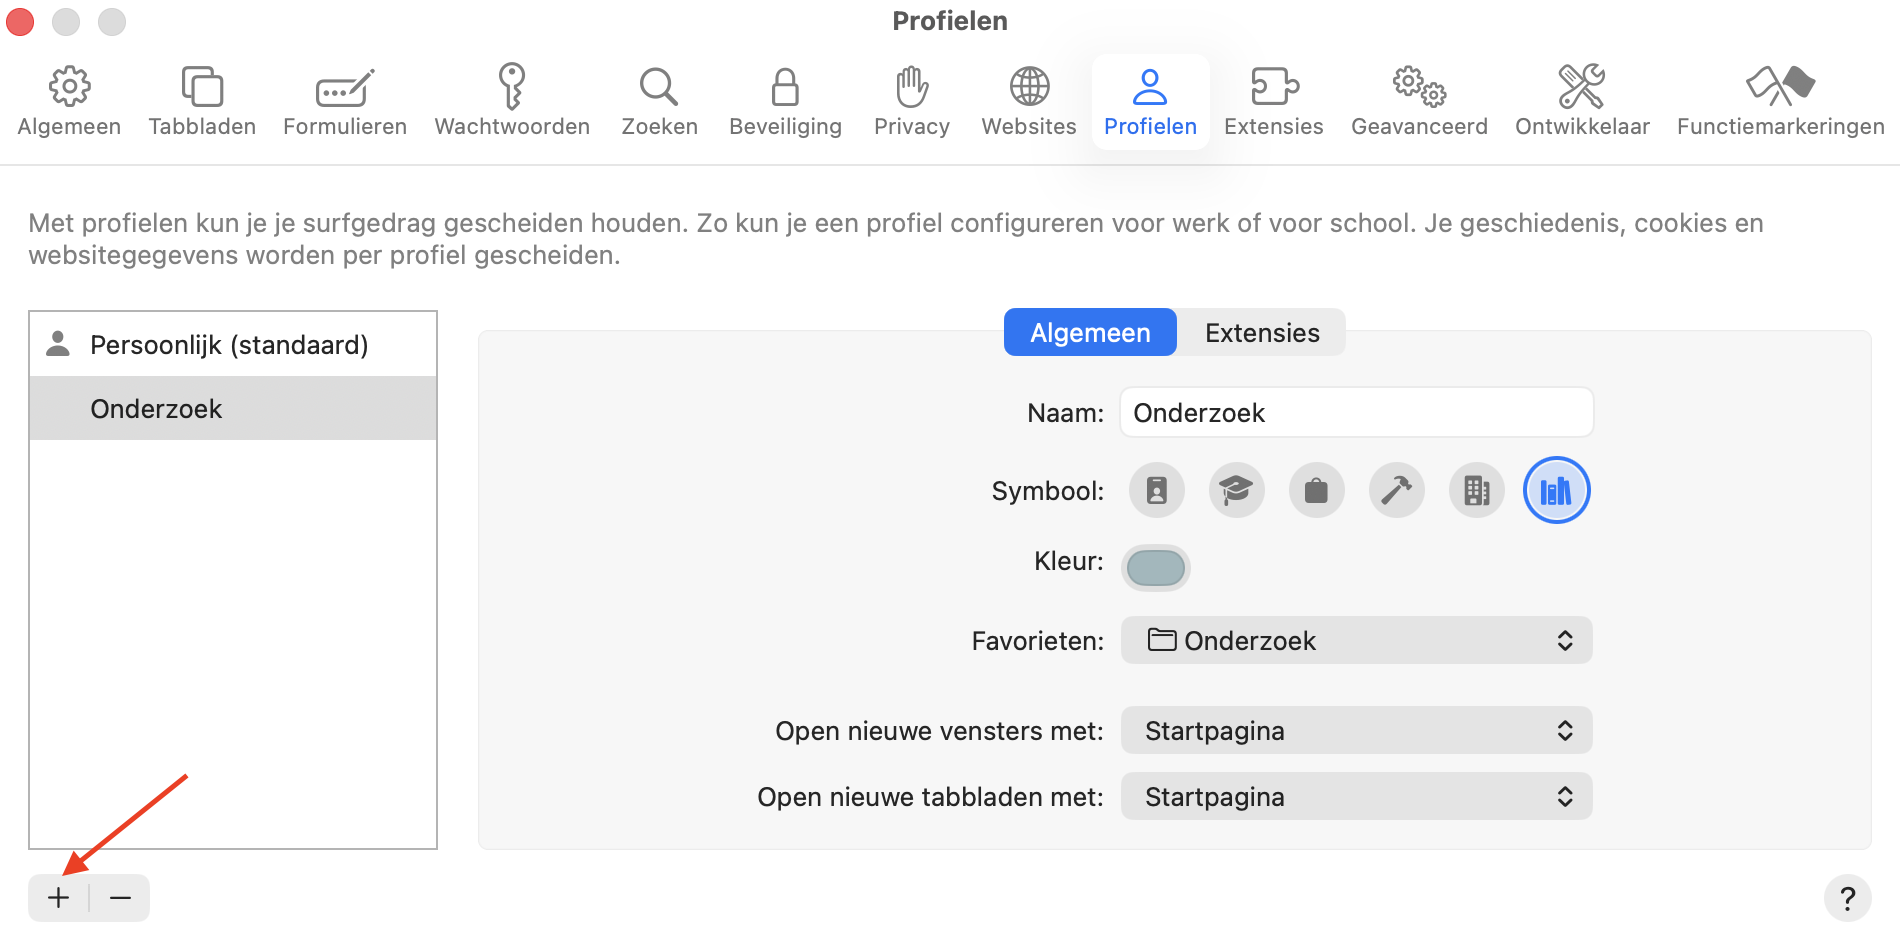Switch to the Extensies tab
The image size is (1900, 936).
coord(1261,332)
